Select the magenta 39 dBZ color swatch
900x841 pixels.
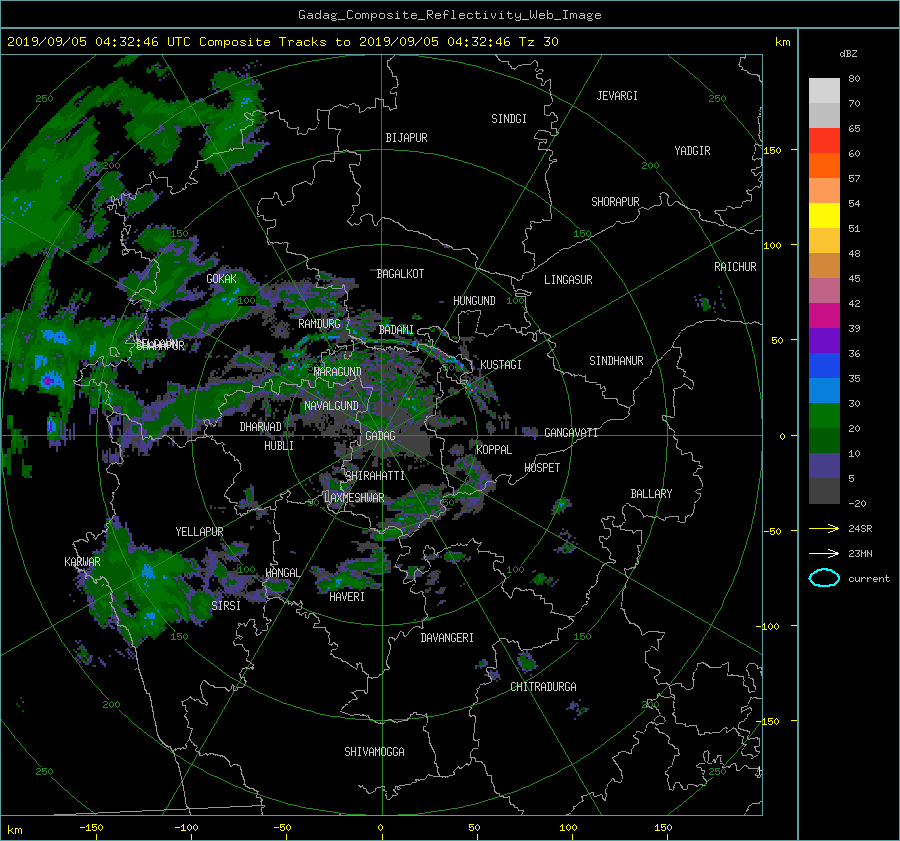click(x=824, y=315)
